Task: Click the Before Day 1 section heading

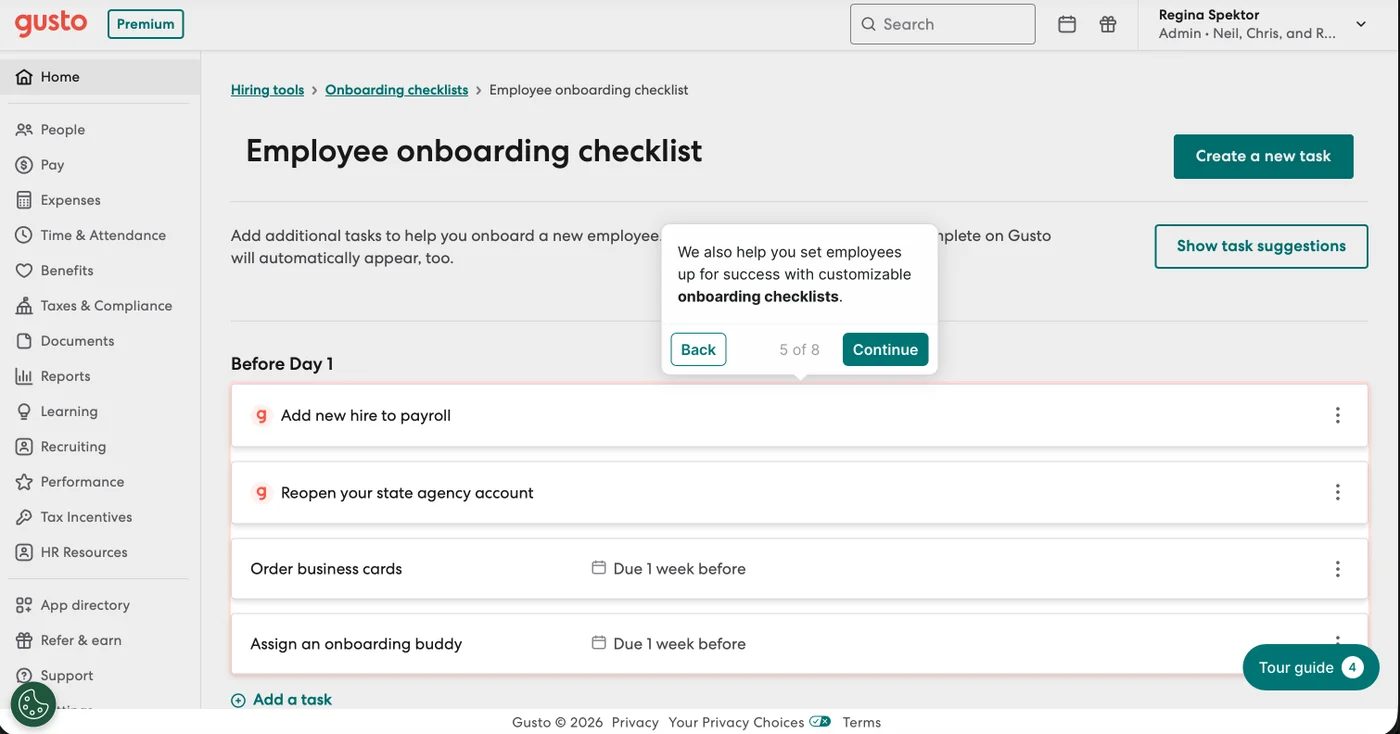Action: (282, 364)
